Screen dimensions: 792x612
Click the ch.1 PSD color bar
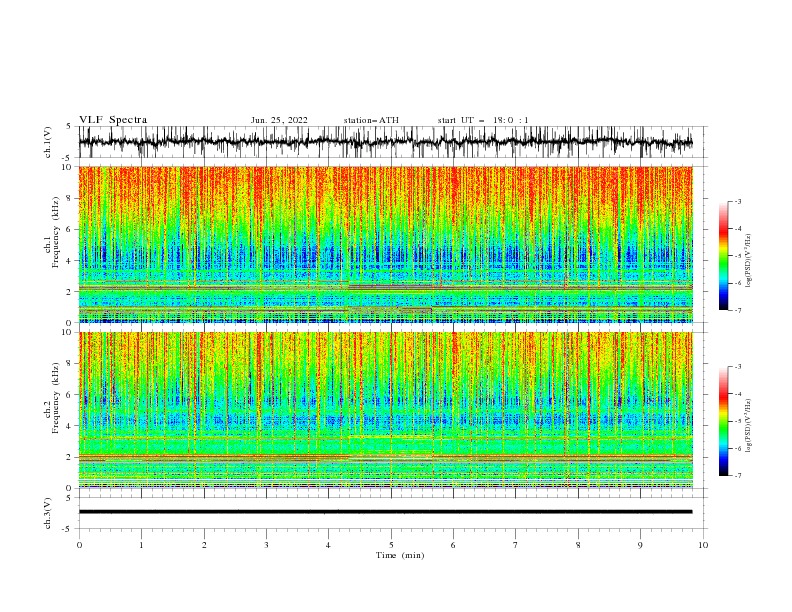tap(724, 256)
